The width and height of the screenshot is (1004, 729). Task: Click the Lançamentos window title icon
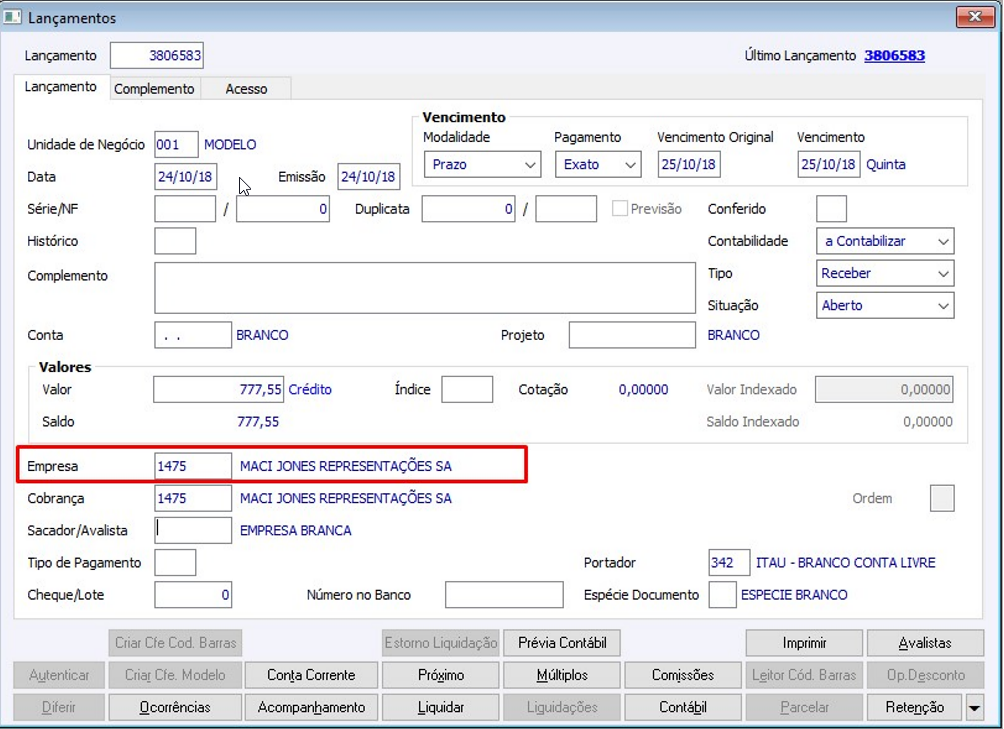[12, 17]
